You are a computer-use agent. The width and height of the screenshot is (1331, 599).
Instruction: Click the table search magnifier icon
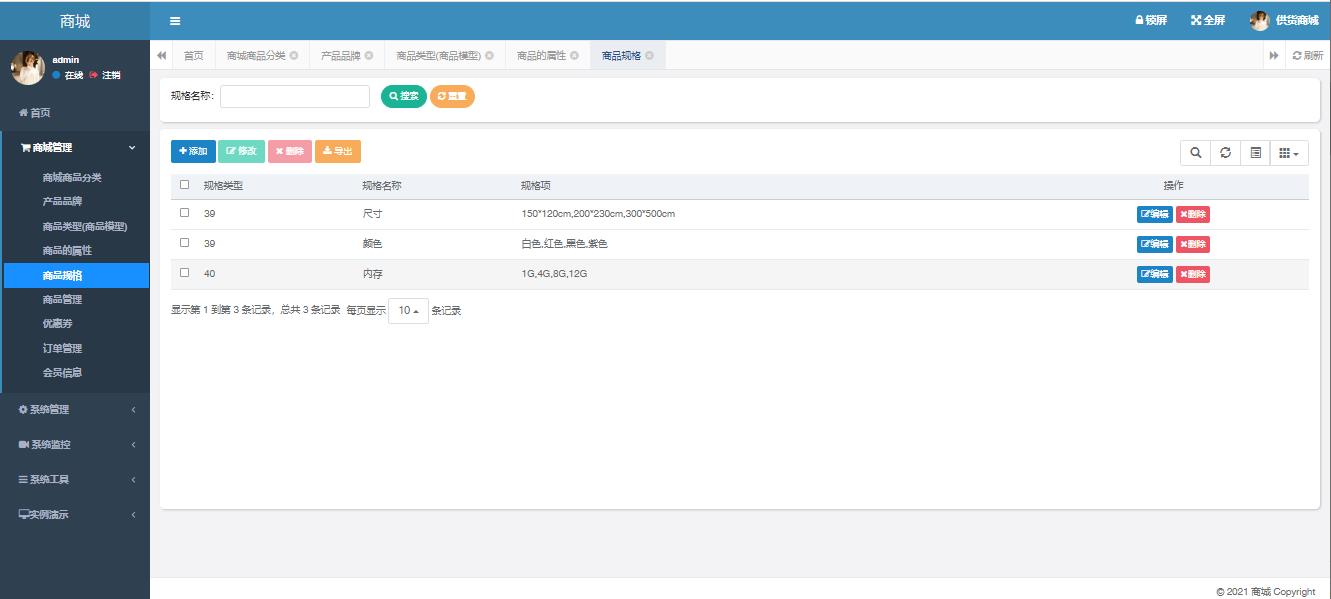pos(1195,153)
